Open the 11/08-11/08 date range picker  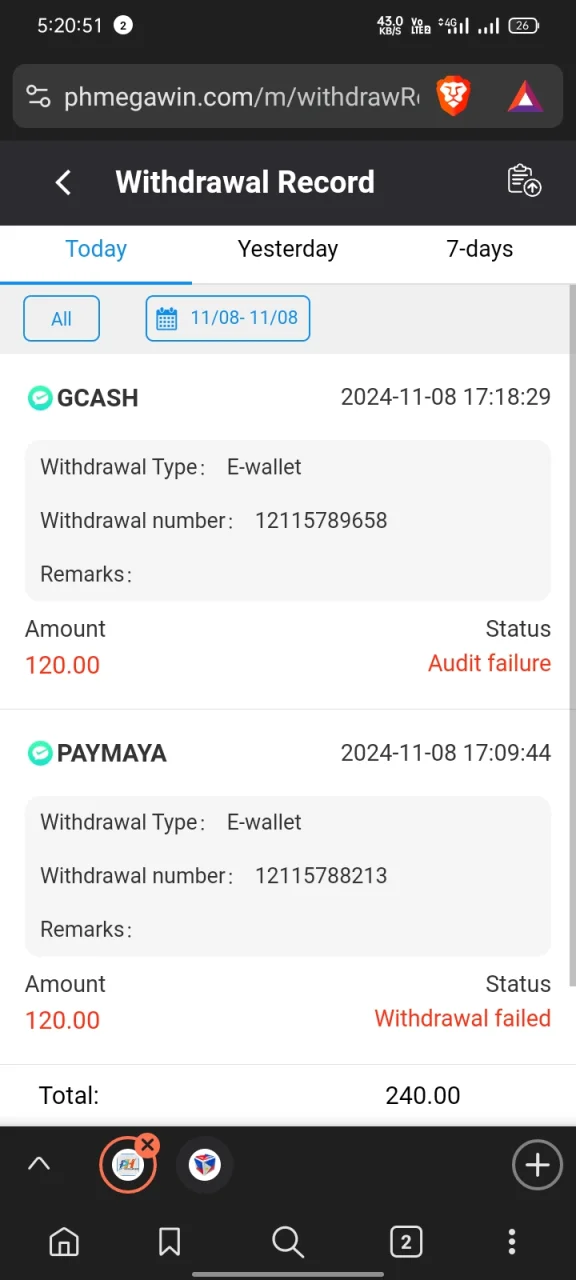click(228, 319)
